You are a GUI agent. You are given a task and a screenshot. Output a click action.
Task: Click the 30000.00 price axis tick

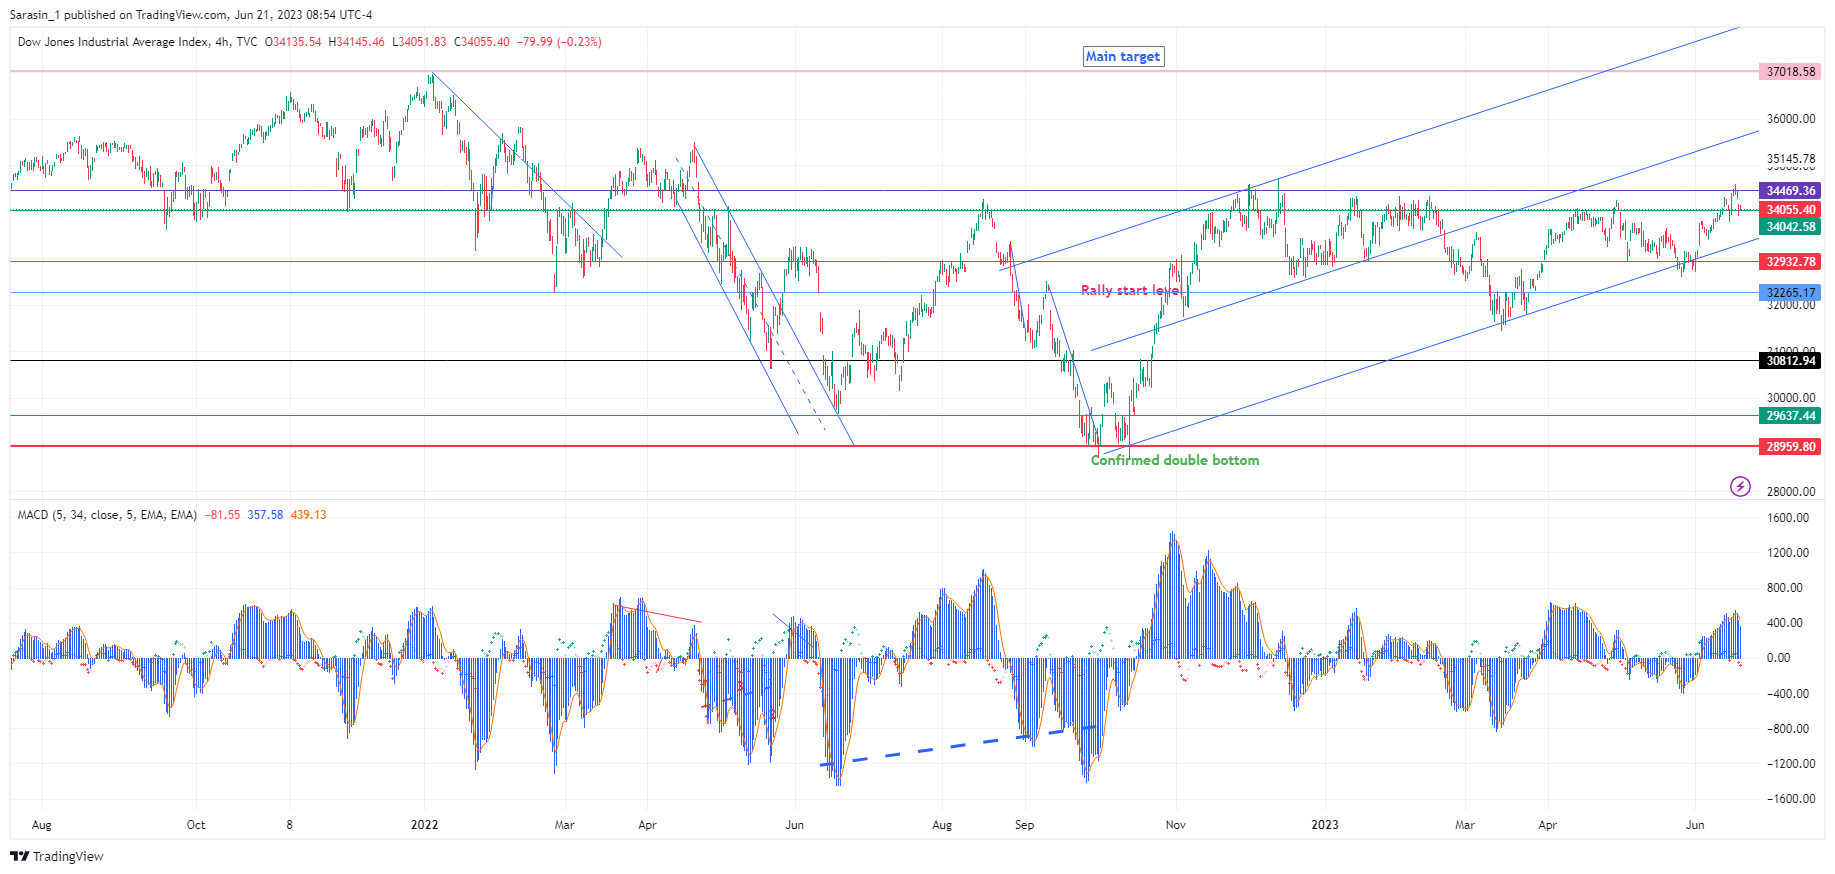[1791, 398]
